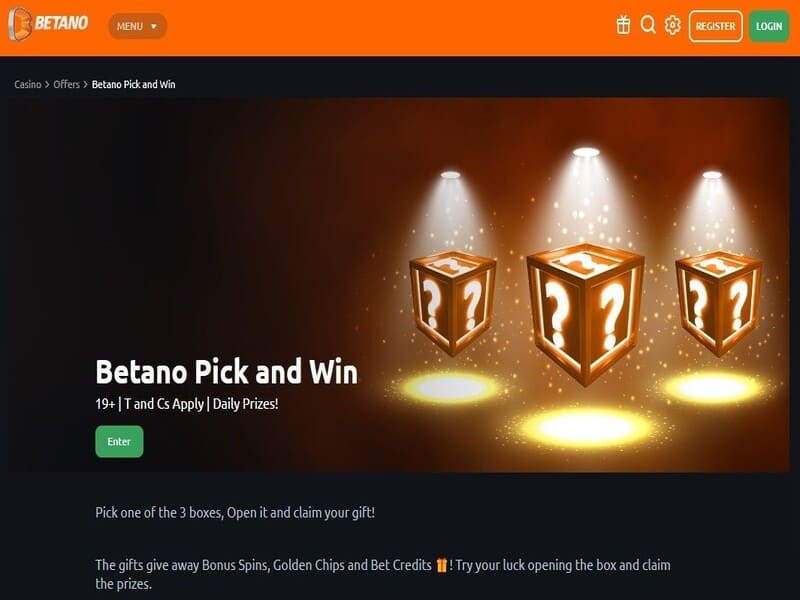The width and height of the screenshot is (800, 600).
Task: Go to Casino breadcrumb link
Action: click(x=28, y=84)
